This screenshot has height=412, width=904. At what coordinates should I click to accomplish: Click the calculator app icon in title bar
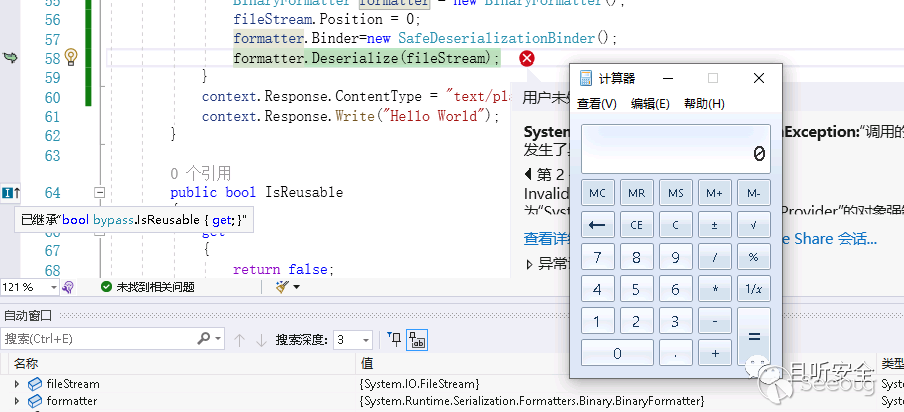pyautogui.click(x=585, y=78)
